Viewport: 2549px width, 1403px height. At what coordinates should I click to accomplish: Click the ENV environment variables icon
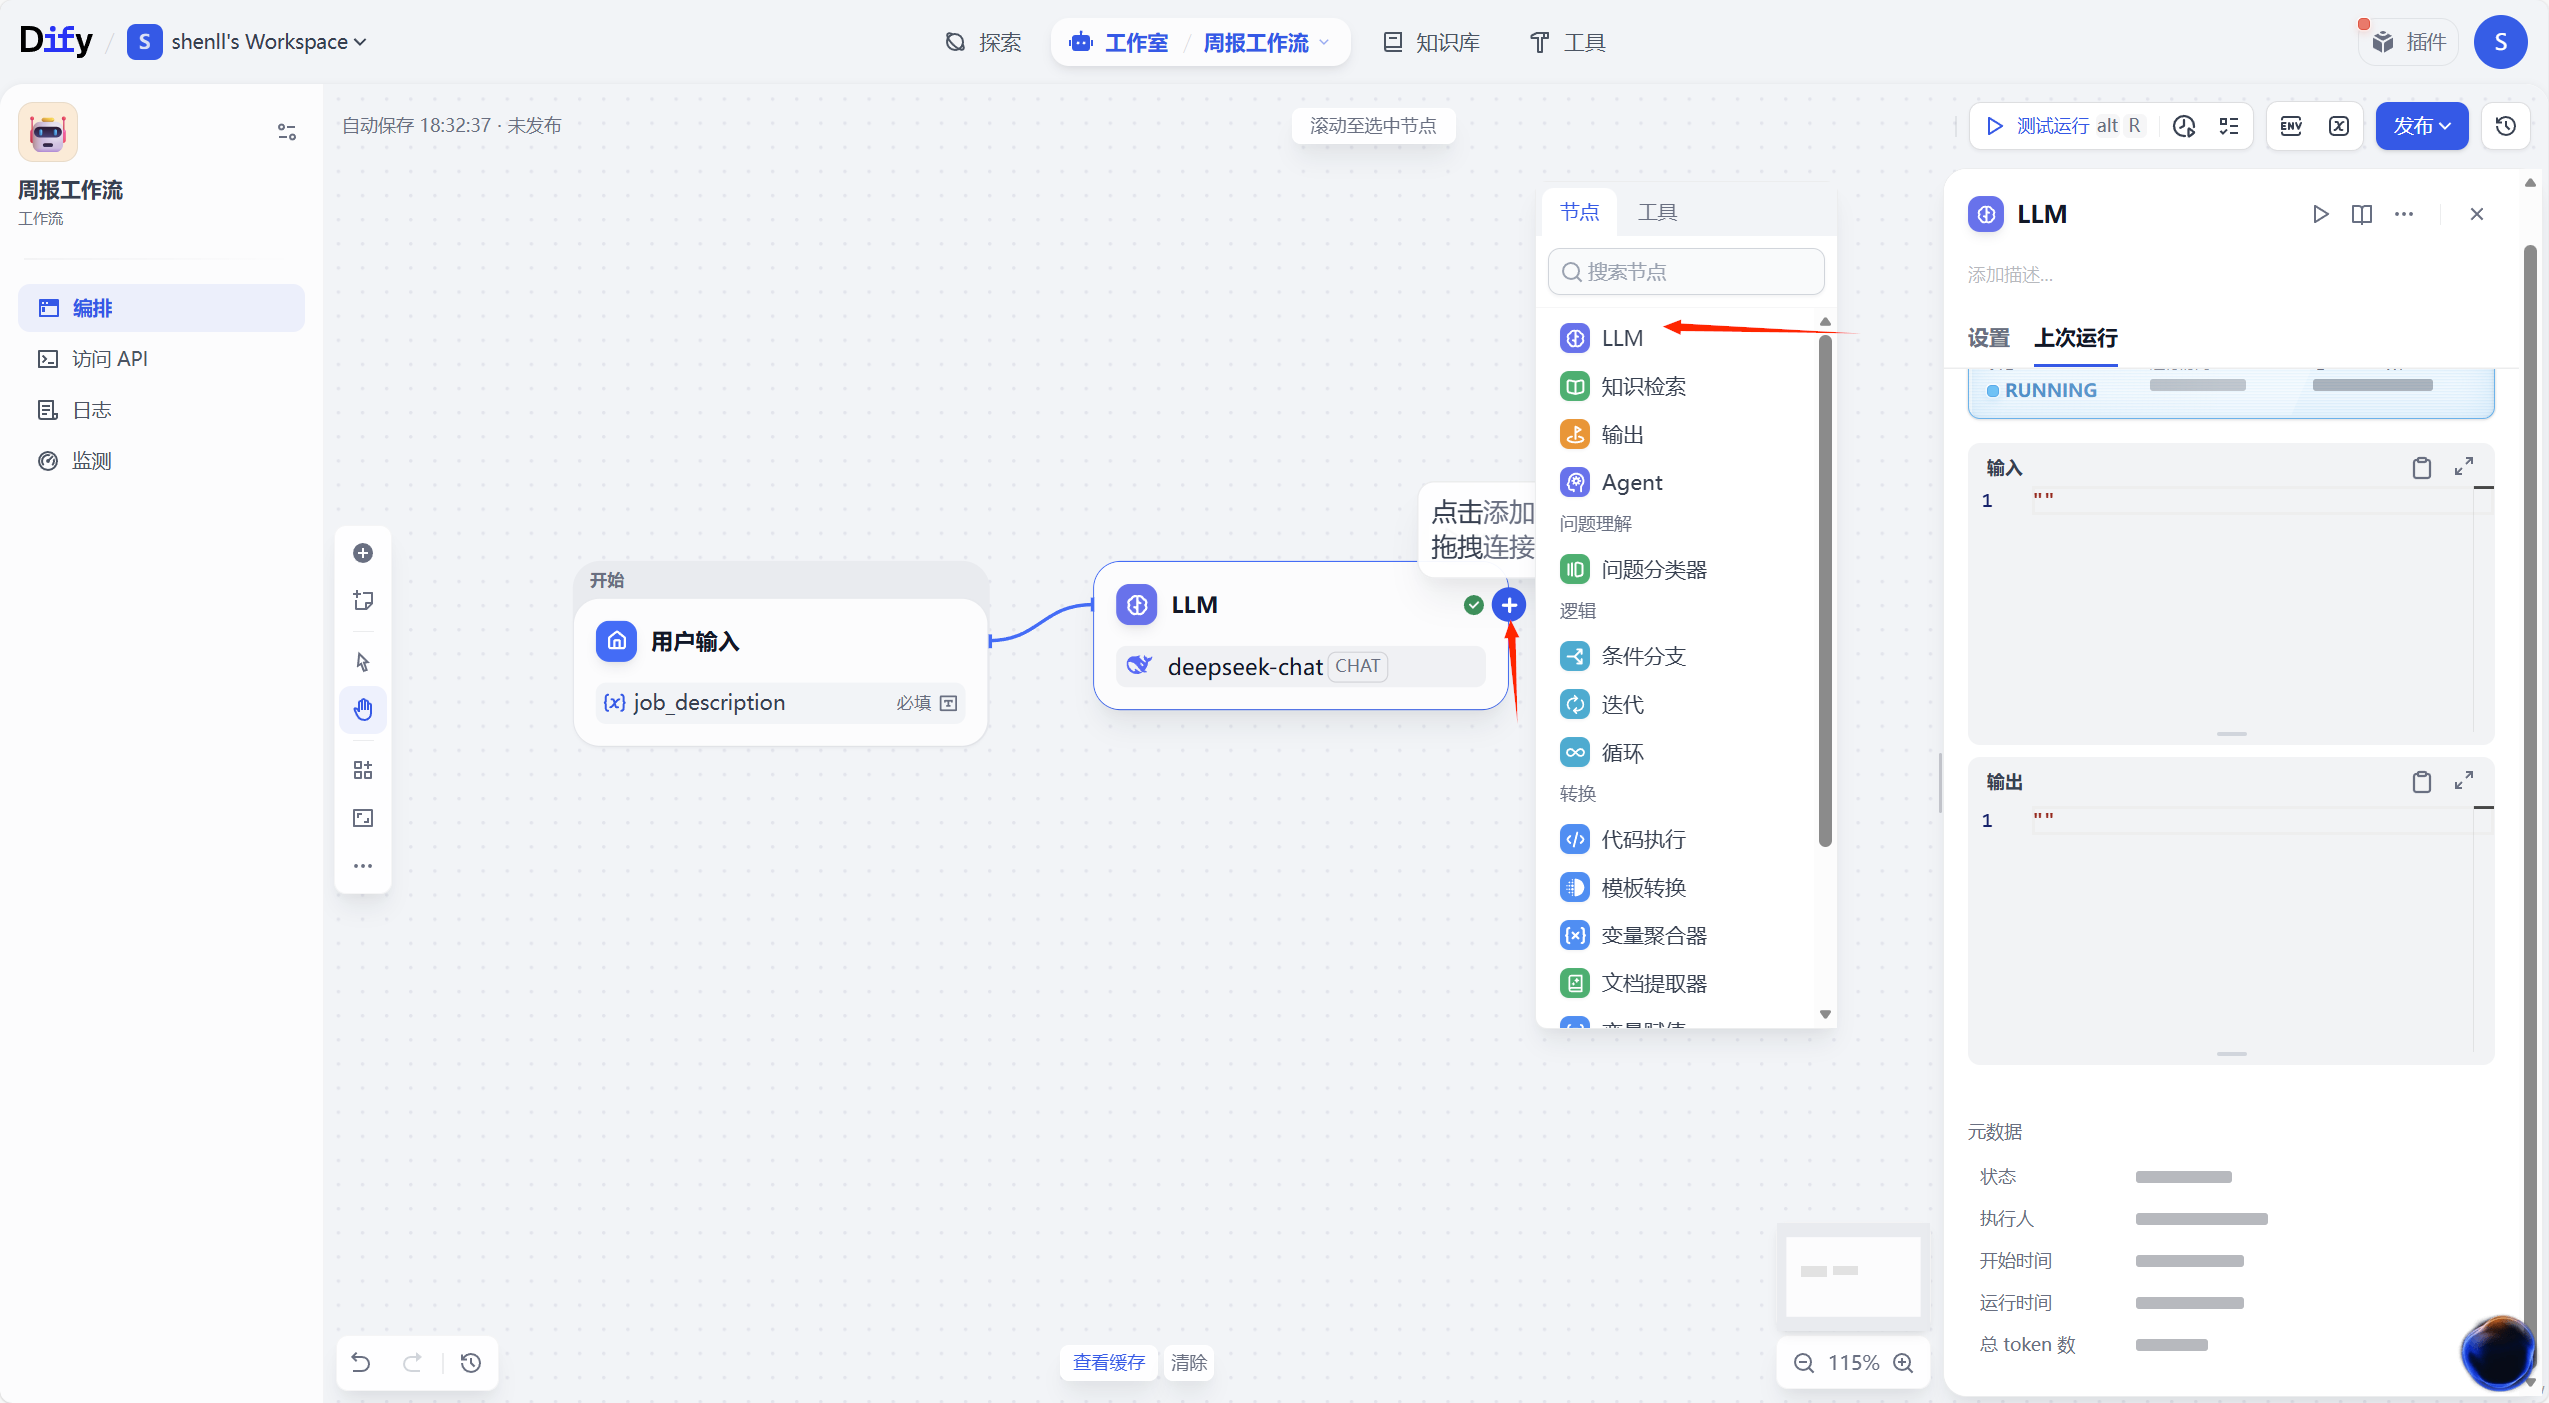[x=2291, y=126]
